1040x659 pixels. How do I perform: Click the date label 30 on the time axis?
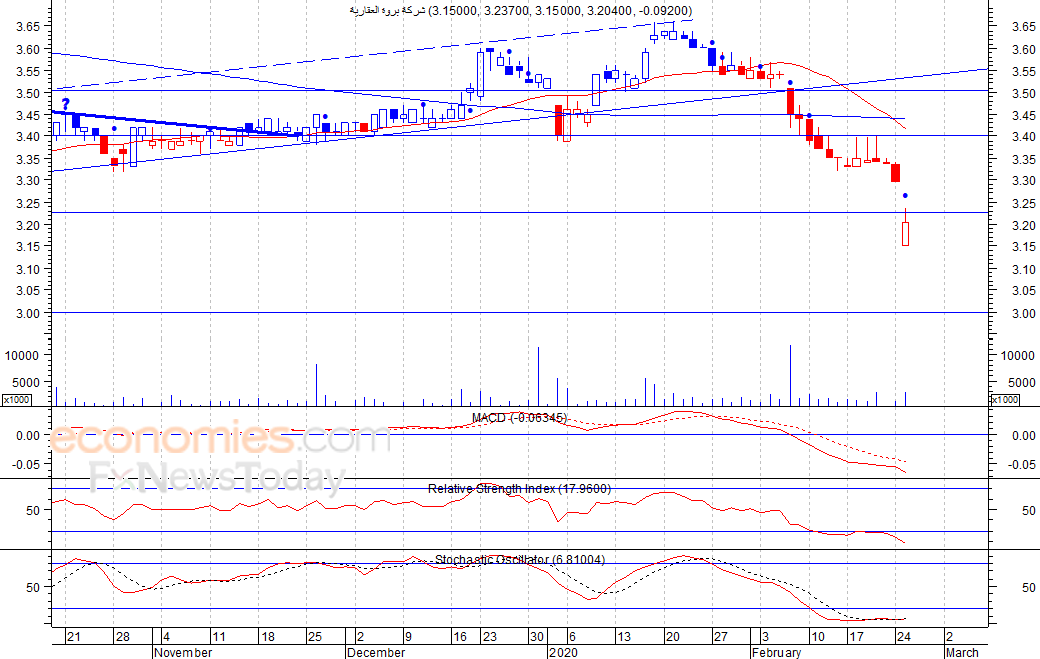(x=536, y=636)
